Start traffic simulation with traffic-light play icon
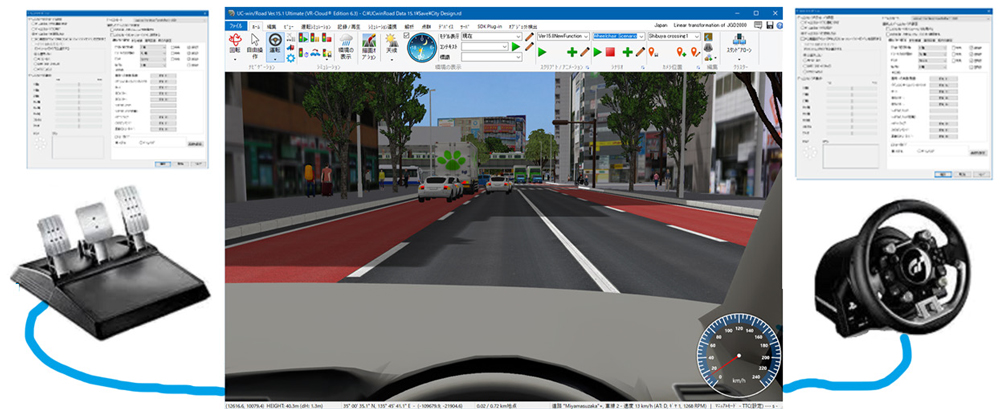Viewport: 1000px width, 409px height. point(303,38)
